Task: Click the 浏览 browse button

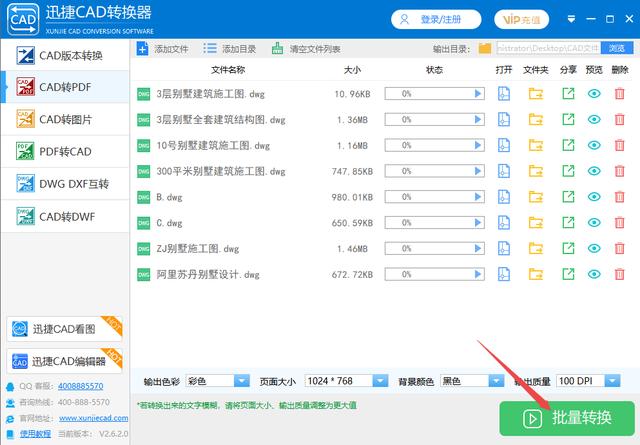Action: pyautogui.click(x=617, y=48)
